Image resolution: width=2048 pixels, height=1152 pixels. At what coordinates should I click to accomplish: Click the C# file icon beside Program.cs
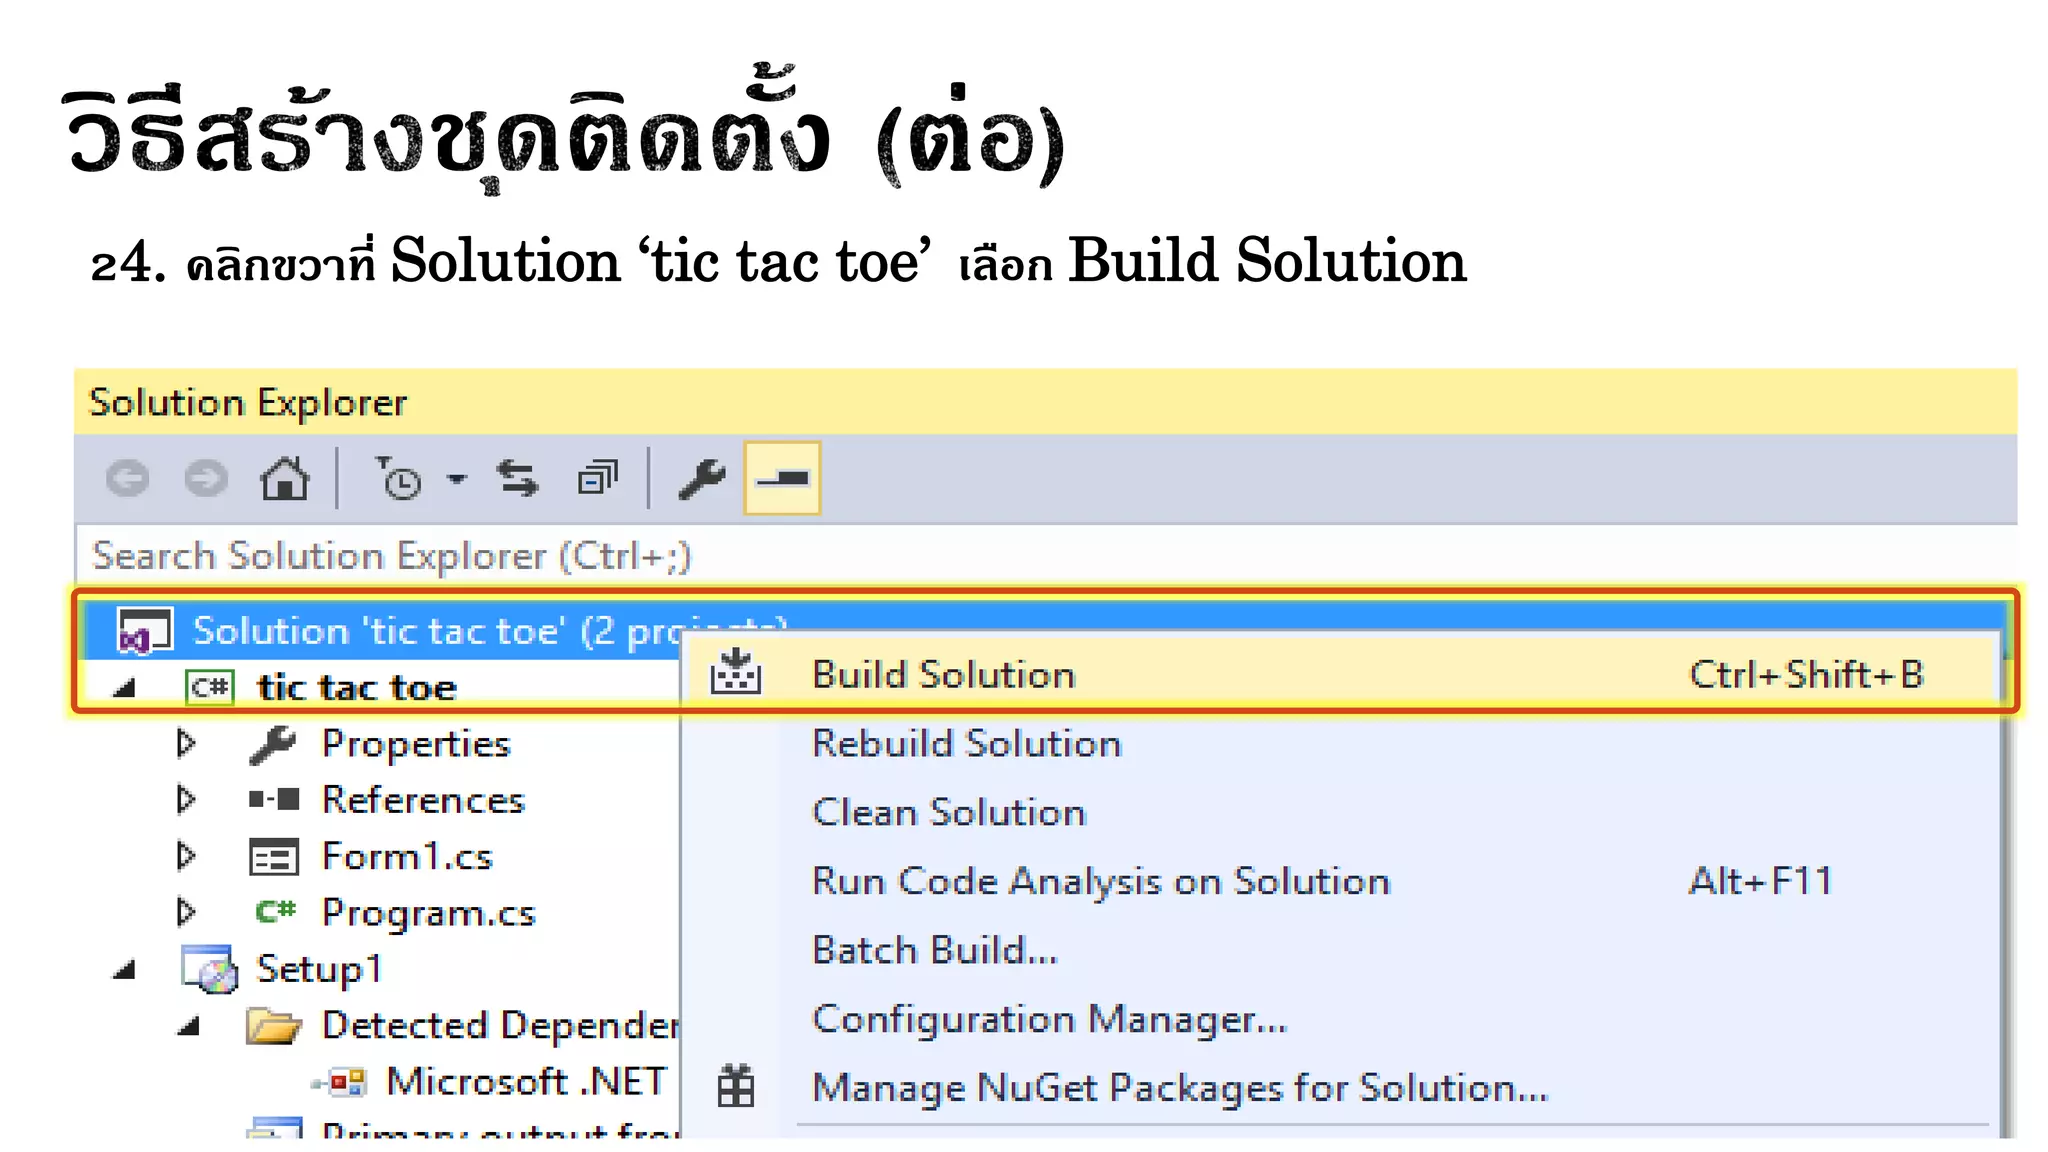click(x=276, y=912)
